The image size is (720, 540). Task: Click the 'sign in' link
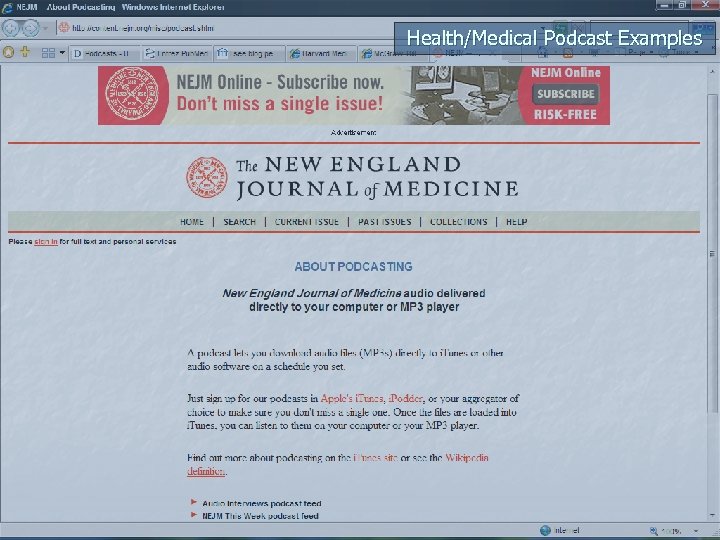click(x=46, y=242)
